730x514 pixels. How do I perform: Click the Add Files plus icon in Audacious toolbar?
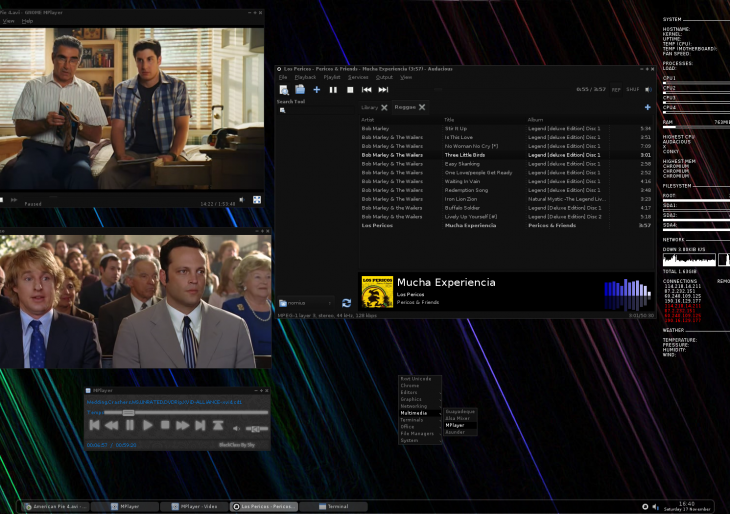point(317,90)
